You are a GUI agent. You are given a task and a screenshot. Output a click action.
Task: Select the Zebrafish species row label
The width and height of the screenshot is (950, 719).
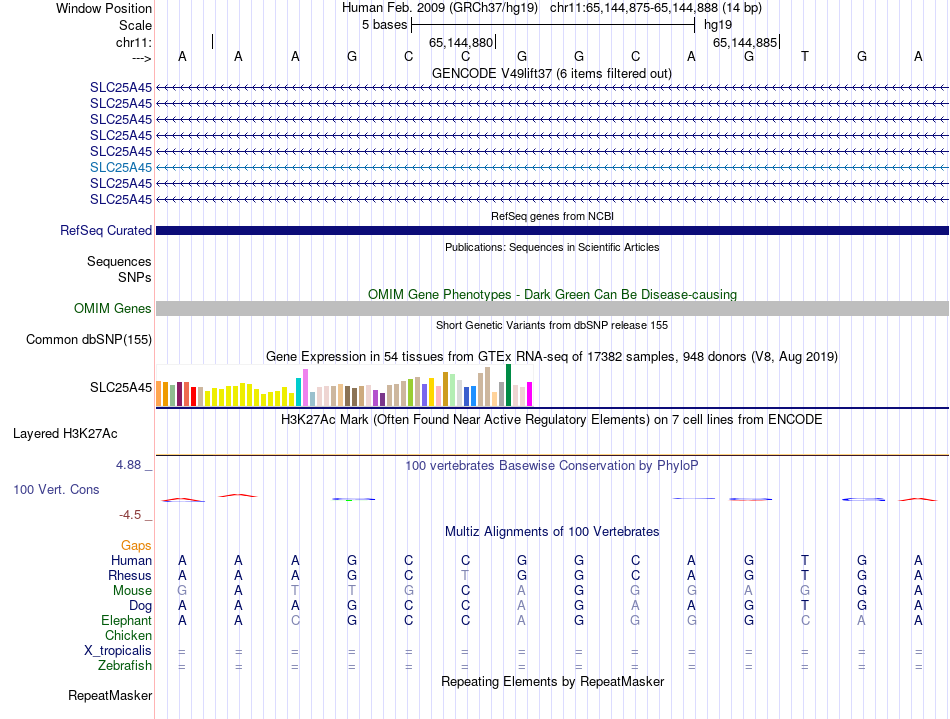[125, 665]
